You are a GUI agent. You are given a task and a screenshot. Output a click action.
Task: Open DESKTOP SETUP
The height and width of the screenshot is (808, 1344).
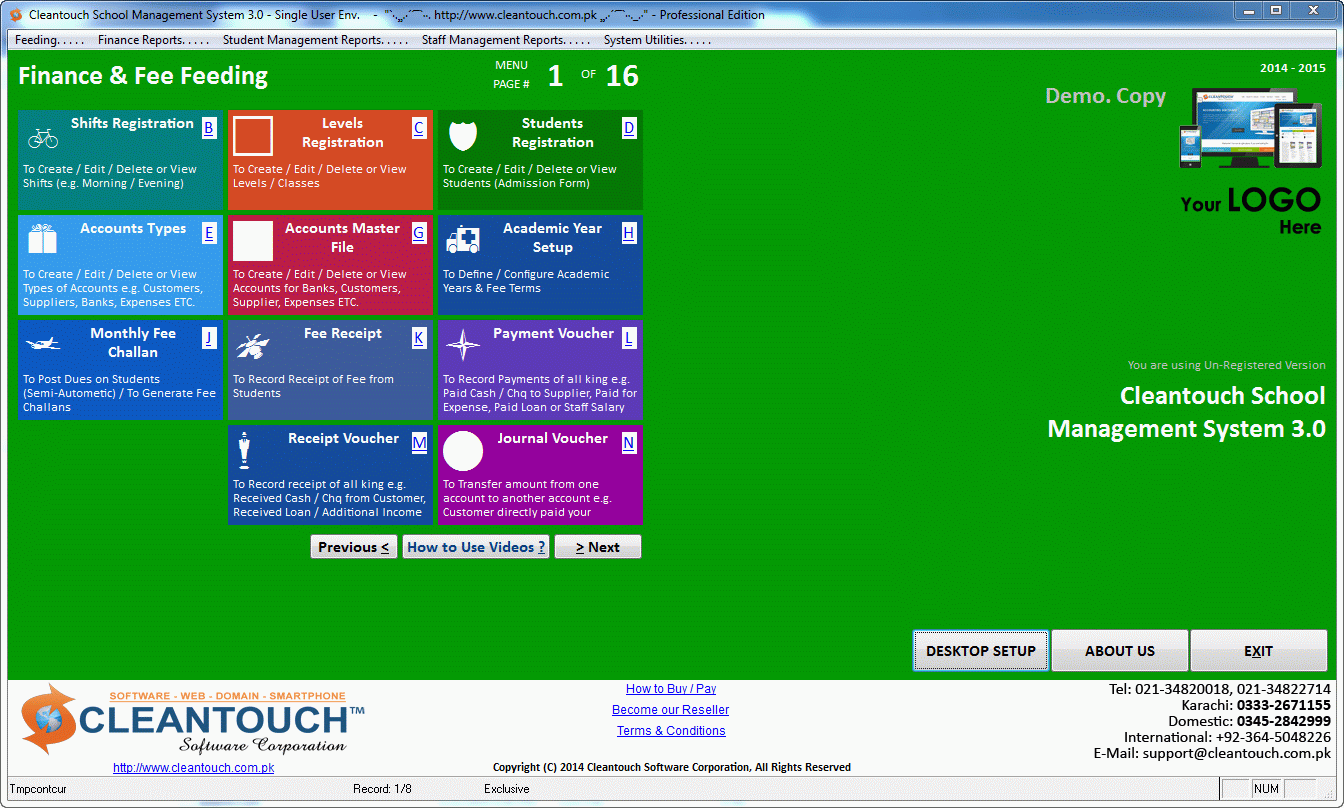coord(981,651)
